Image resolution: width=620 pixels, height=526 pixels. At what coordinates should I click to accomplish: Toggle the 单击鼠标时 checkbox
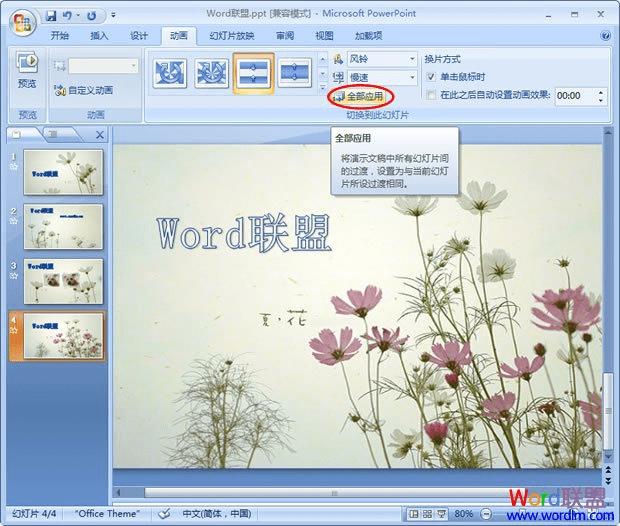pyautogui.click(x=431, y=77)
